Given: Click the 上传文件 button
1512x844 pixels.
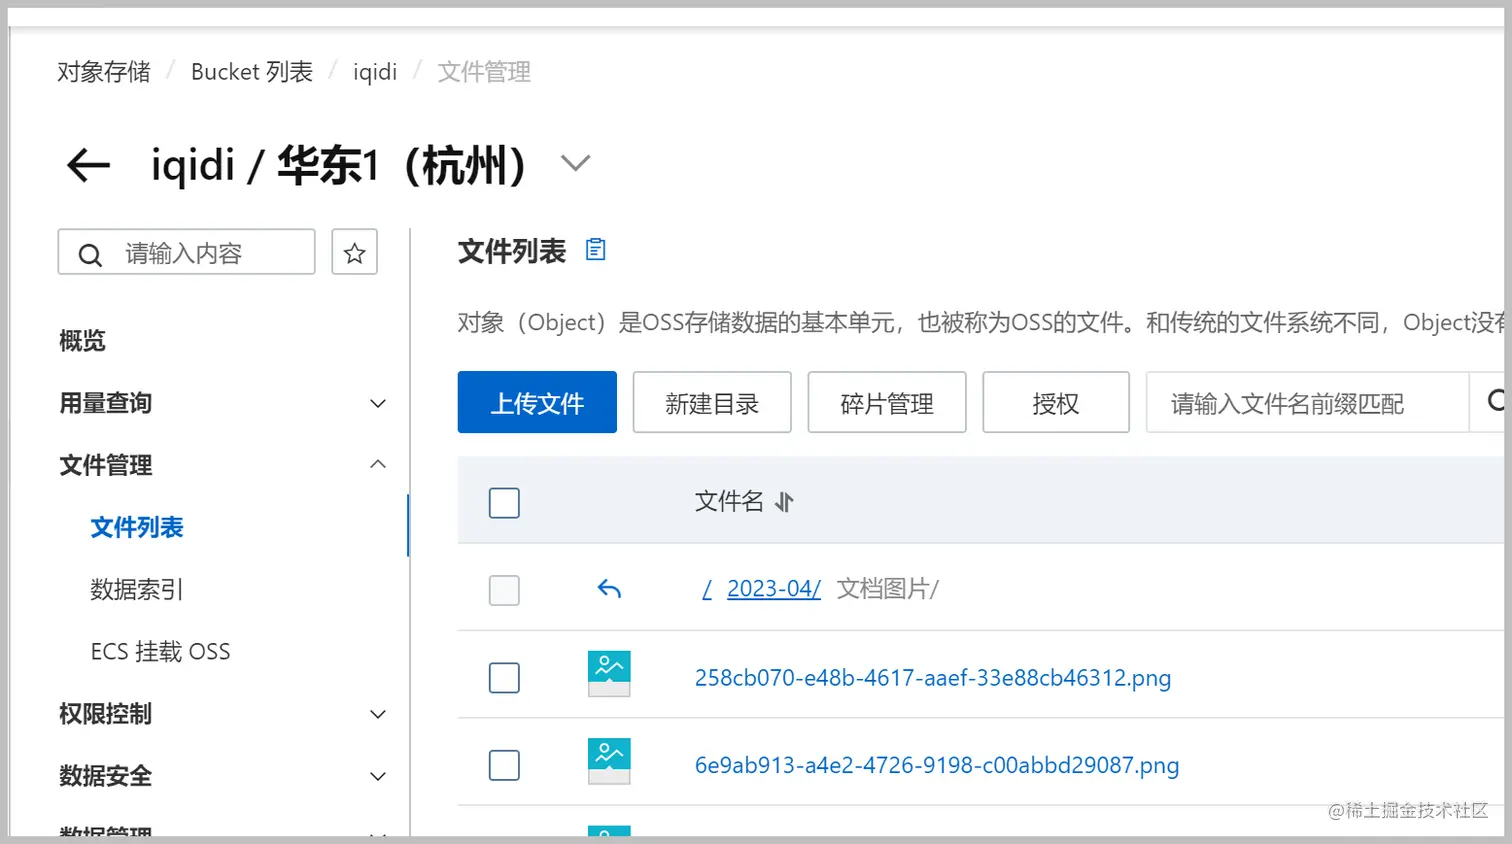Looking at the screenshot, I should [537, 402].
